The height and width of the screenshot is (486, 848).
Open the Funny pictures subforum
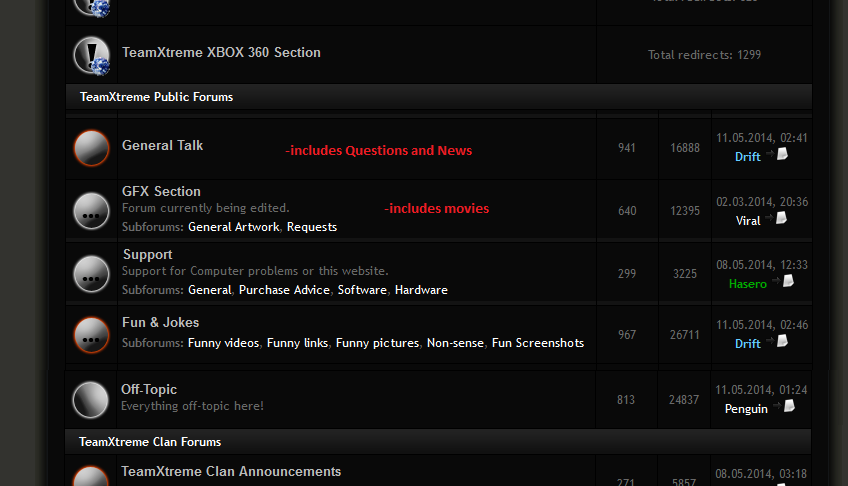(377, 343)
